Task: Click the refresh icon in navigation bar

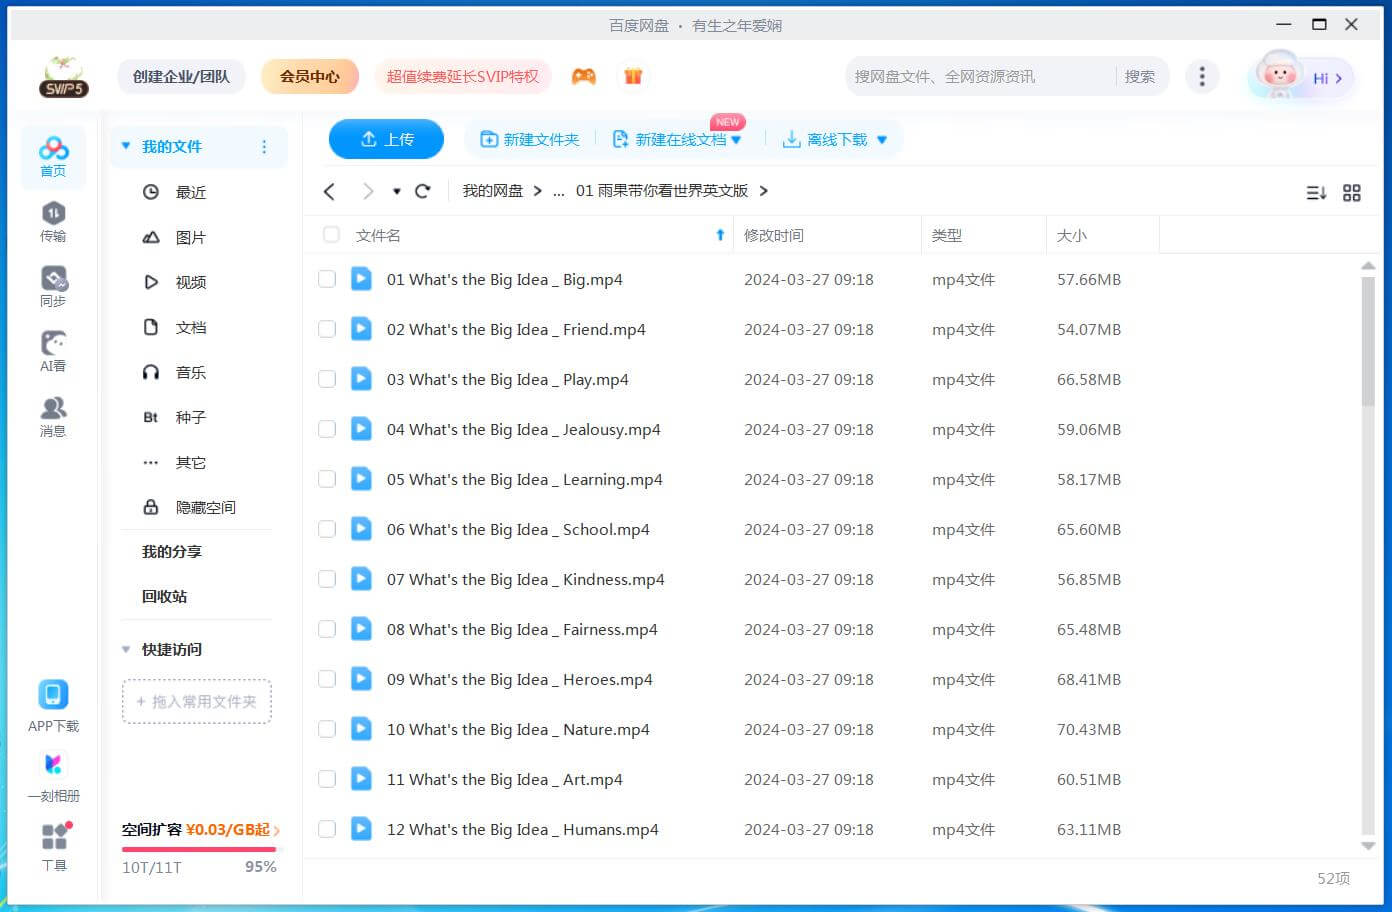Action: [423, 191]
